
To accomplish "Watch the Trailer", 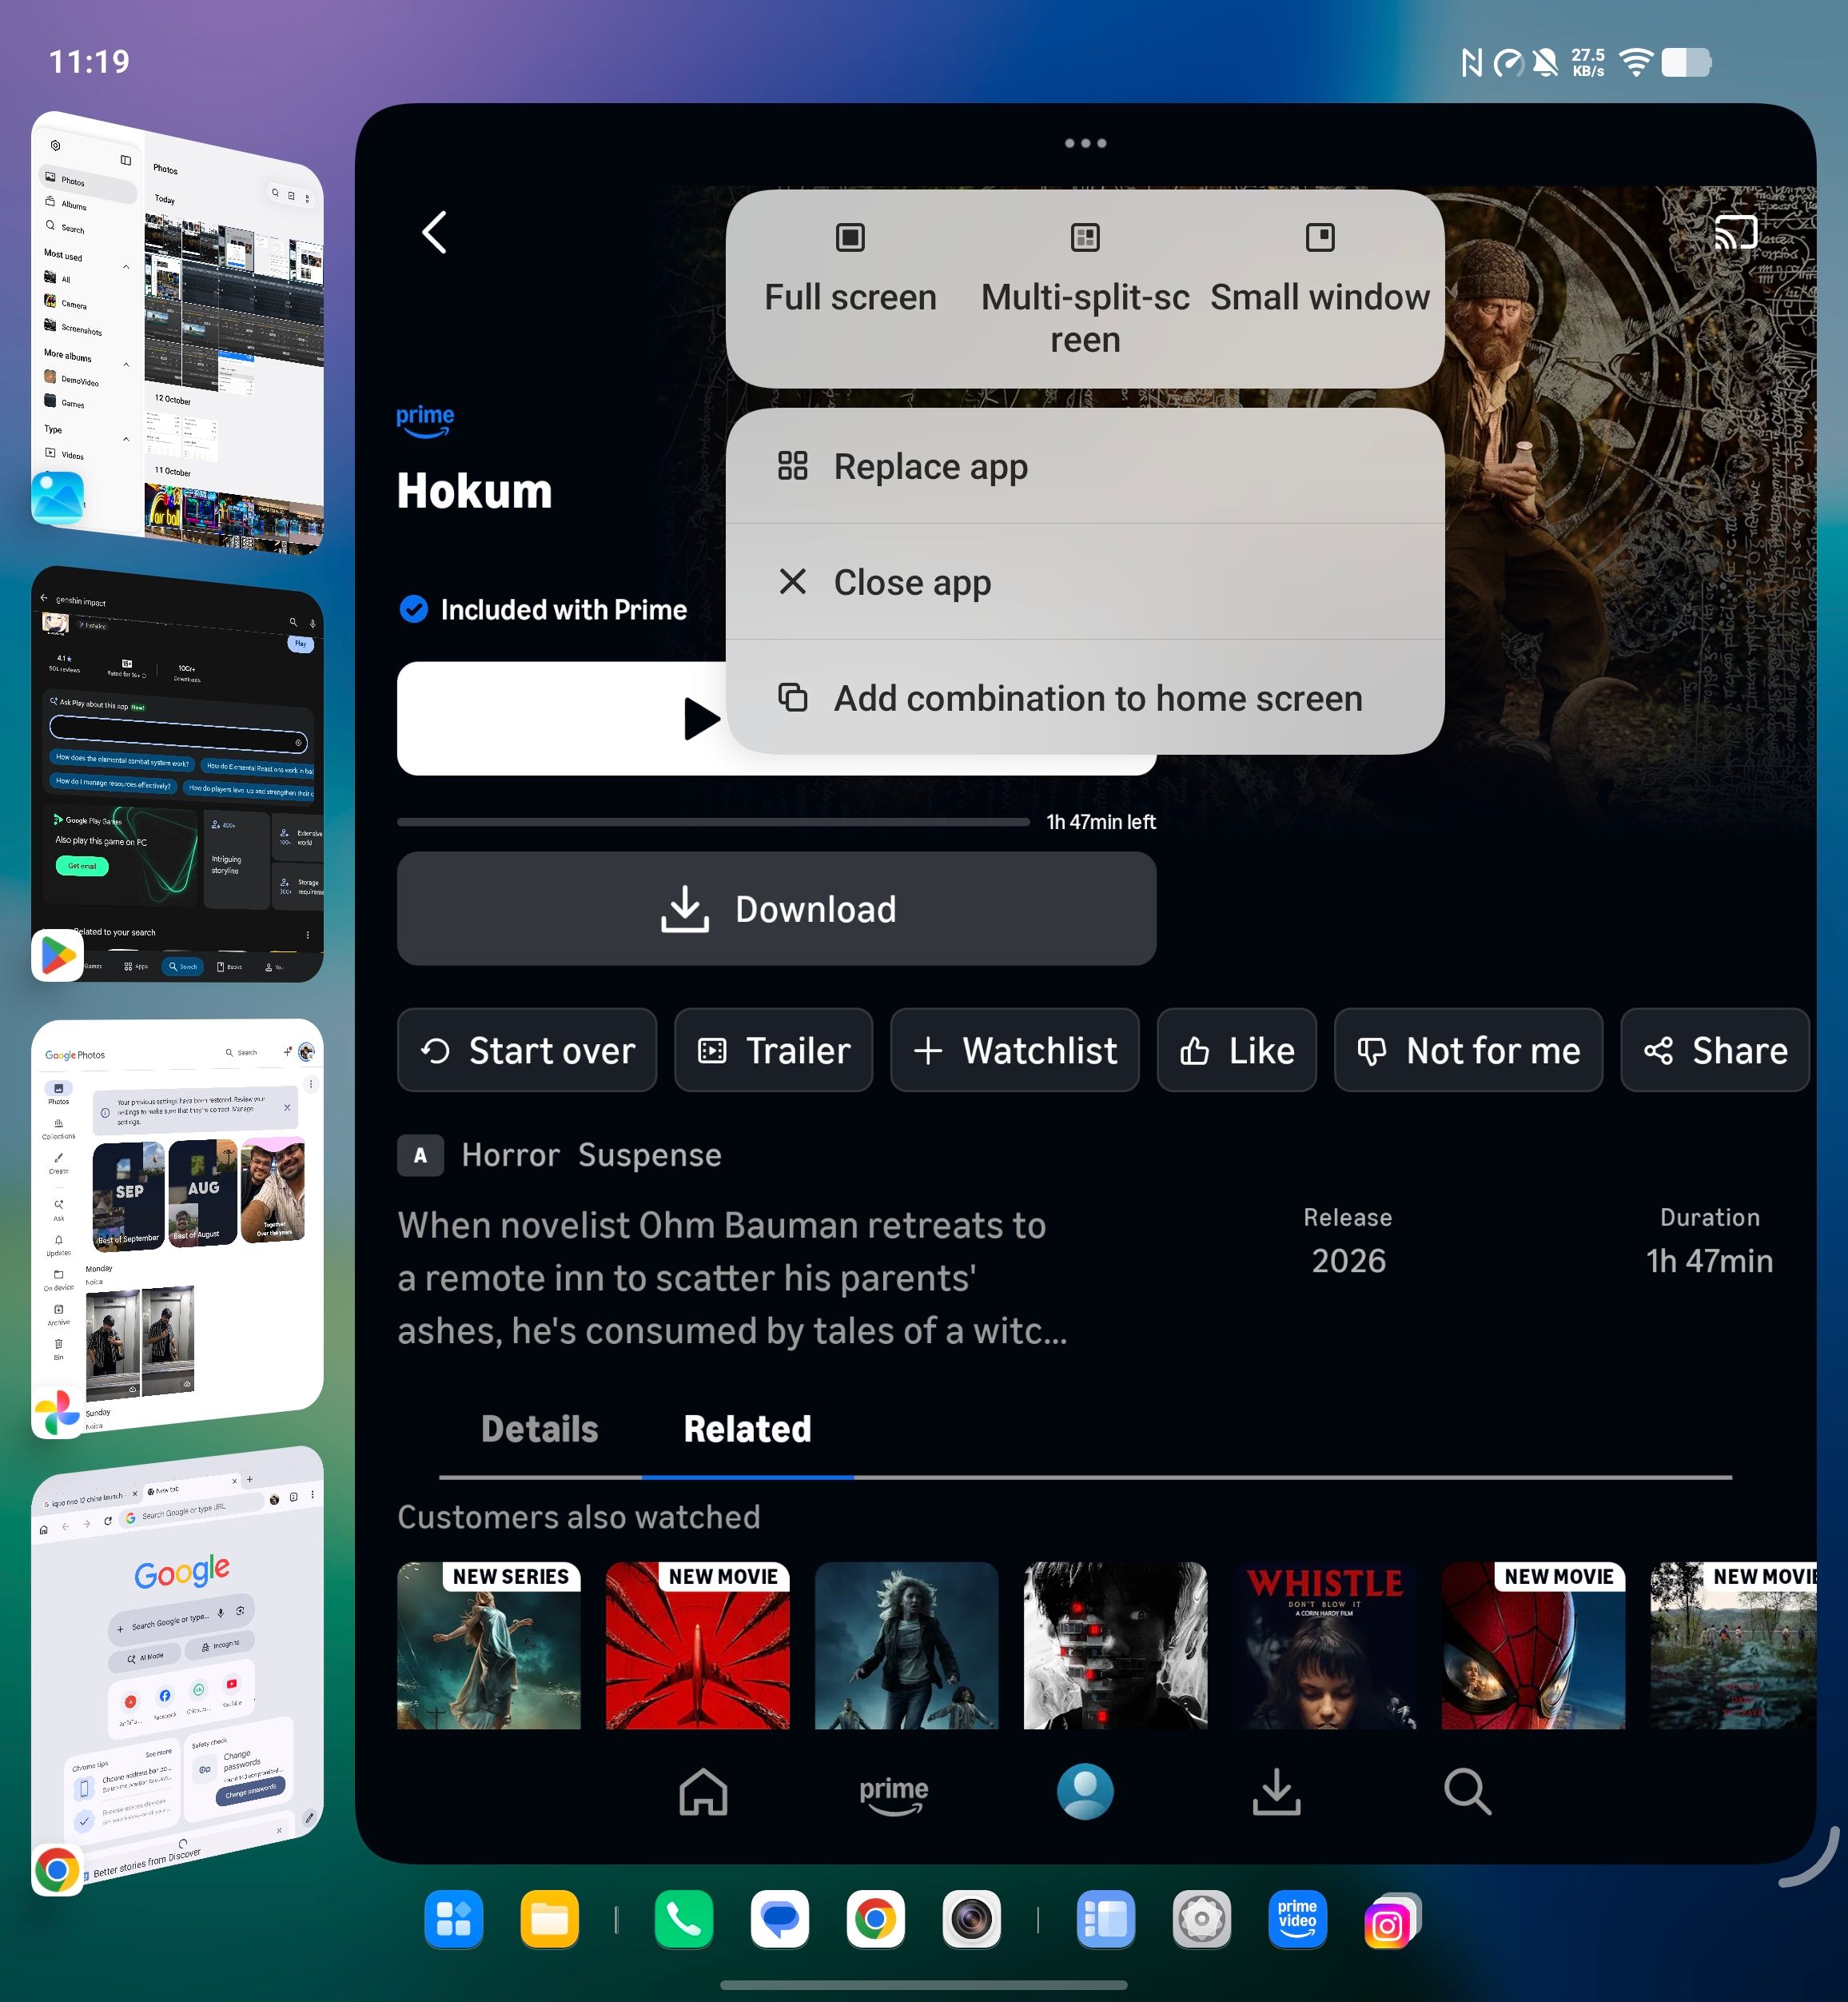I will coord(773,1050).
